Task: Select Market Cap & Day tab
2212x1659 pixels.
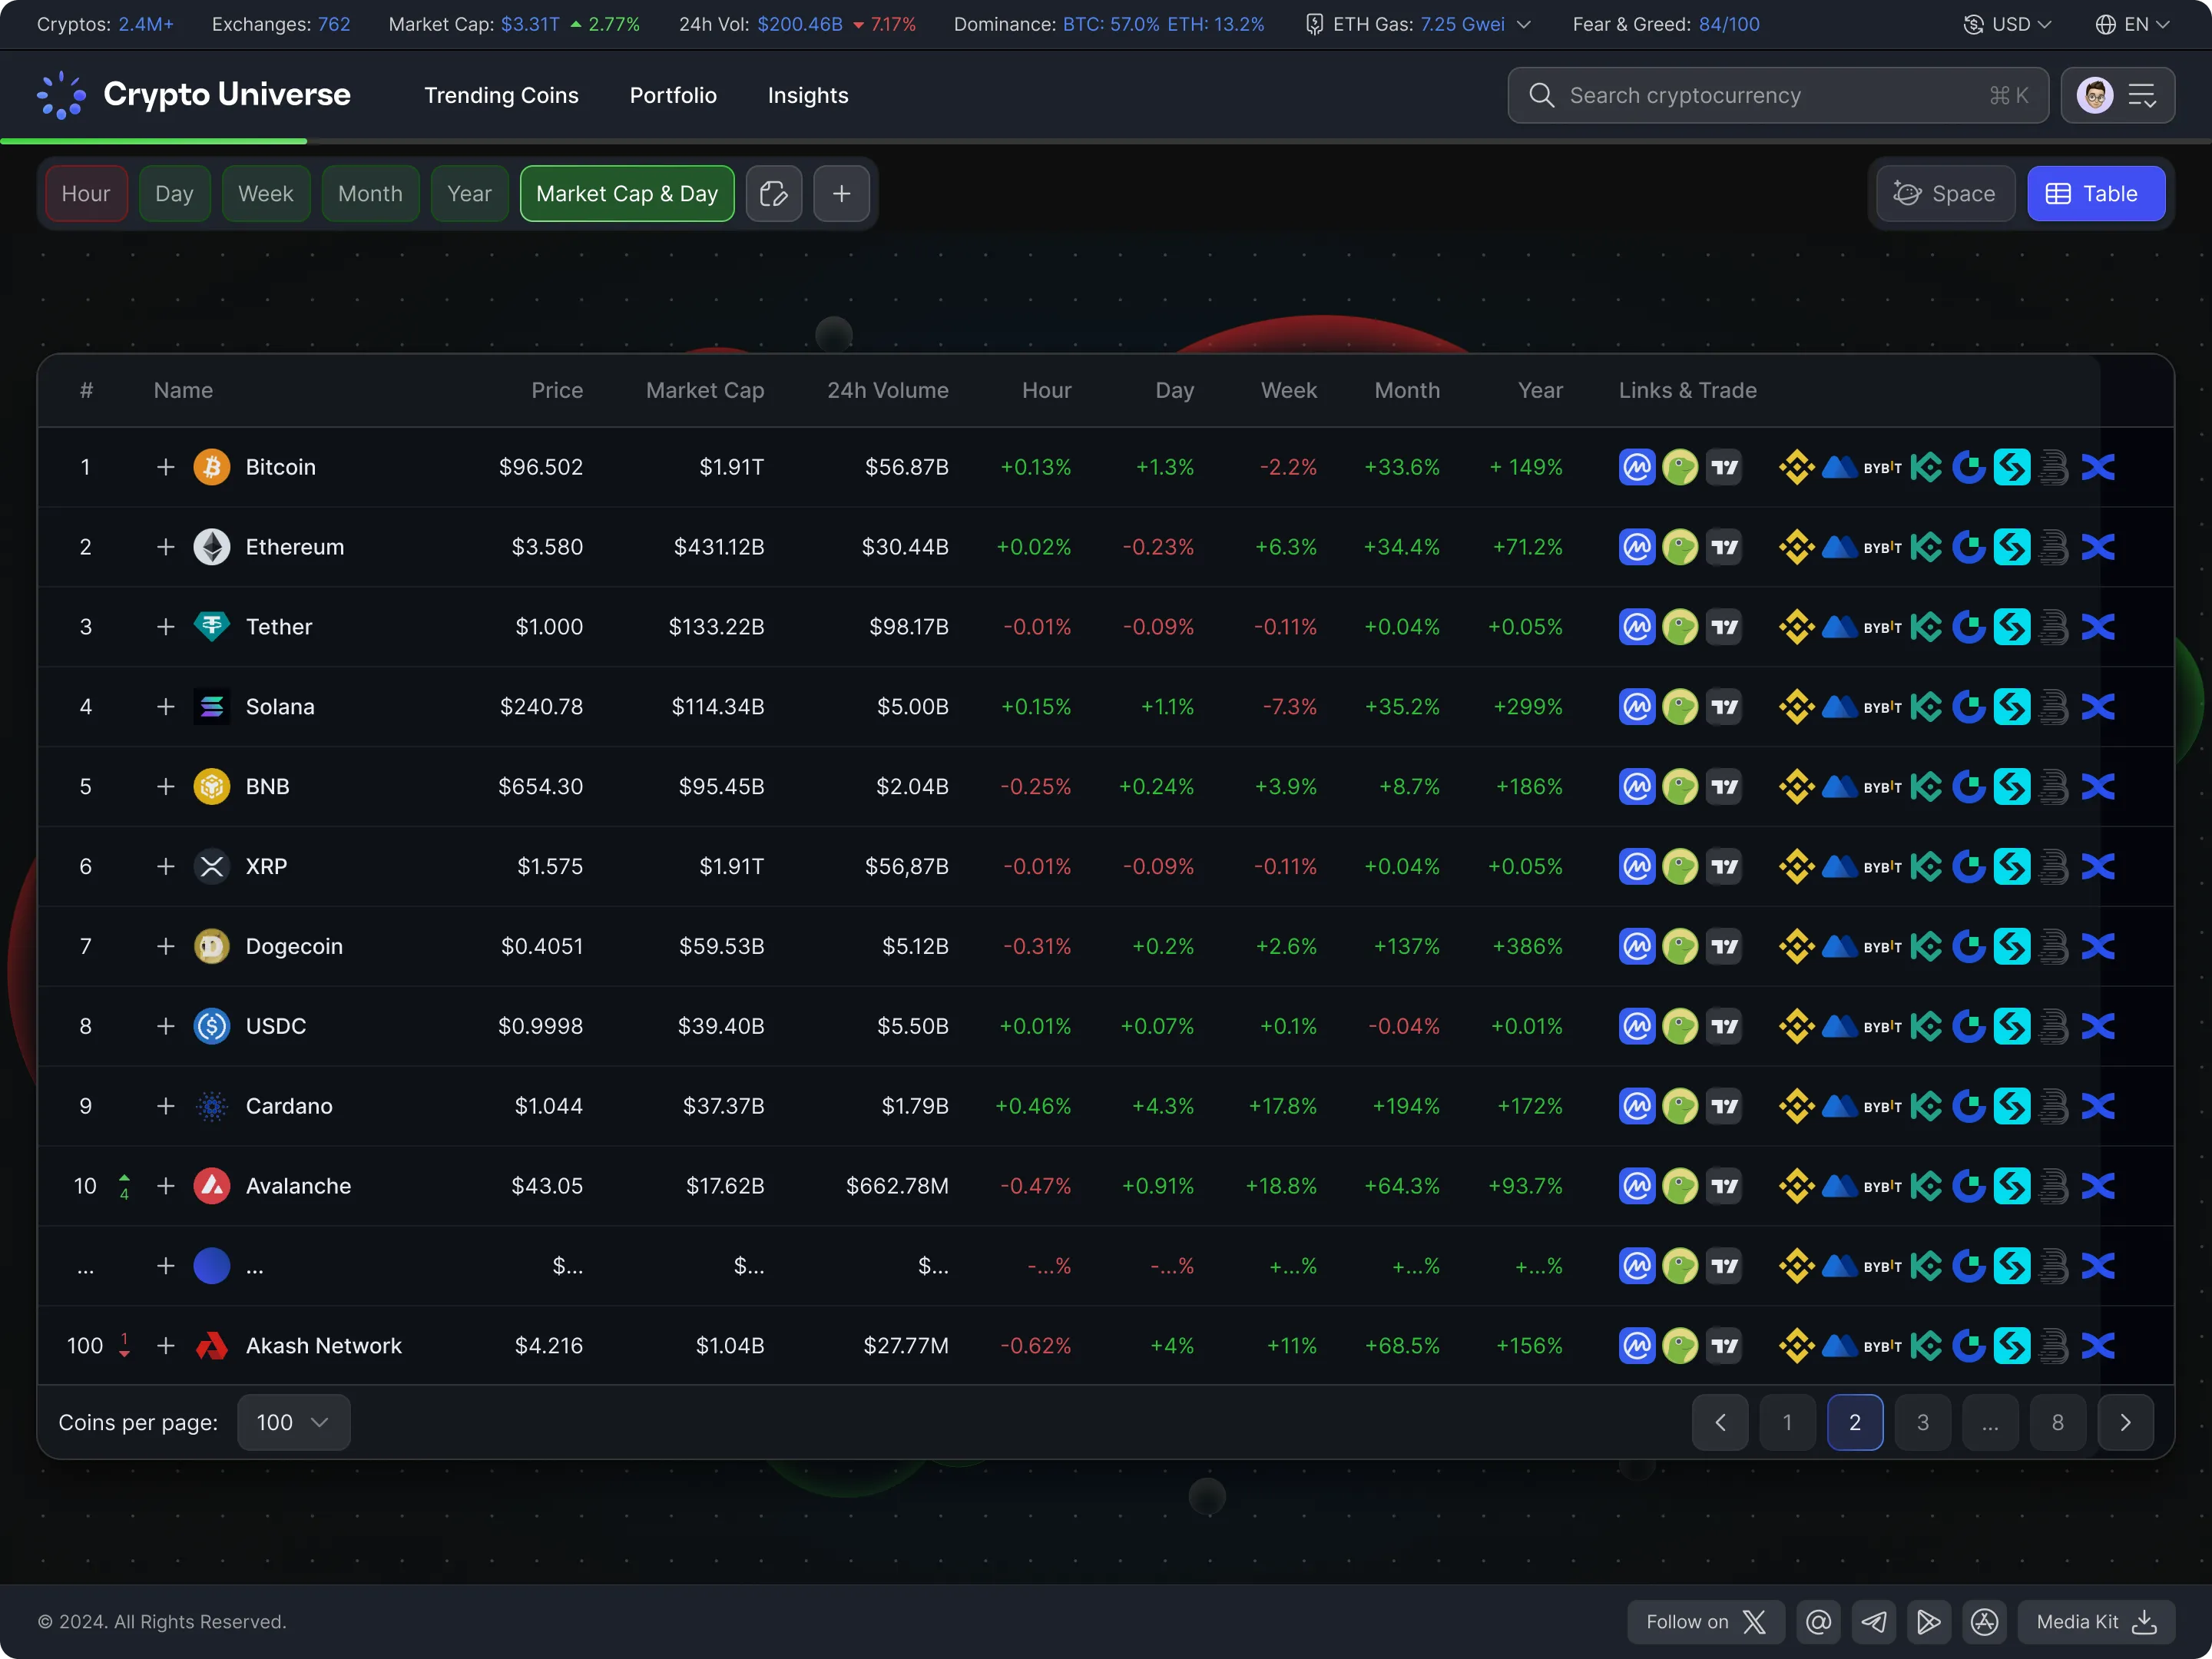Action: (627, 194)
